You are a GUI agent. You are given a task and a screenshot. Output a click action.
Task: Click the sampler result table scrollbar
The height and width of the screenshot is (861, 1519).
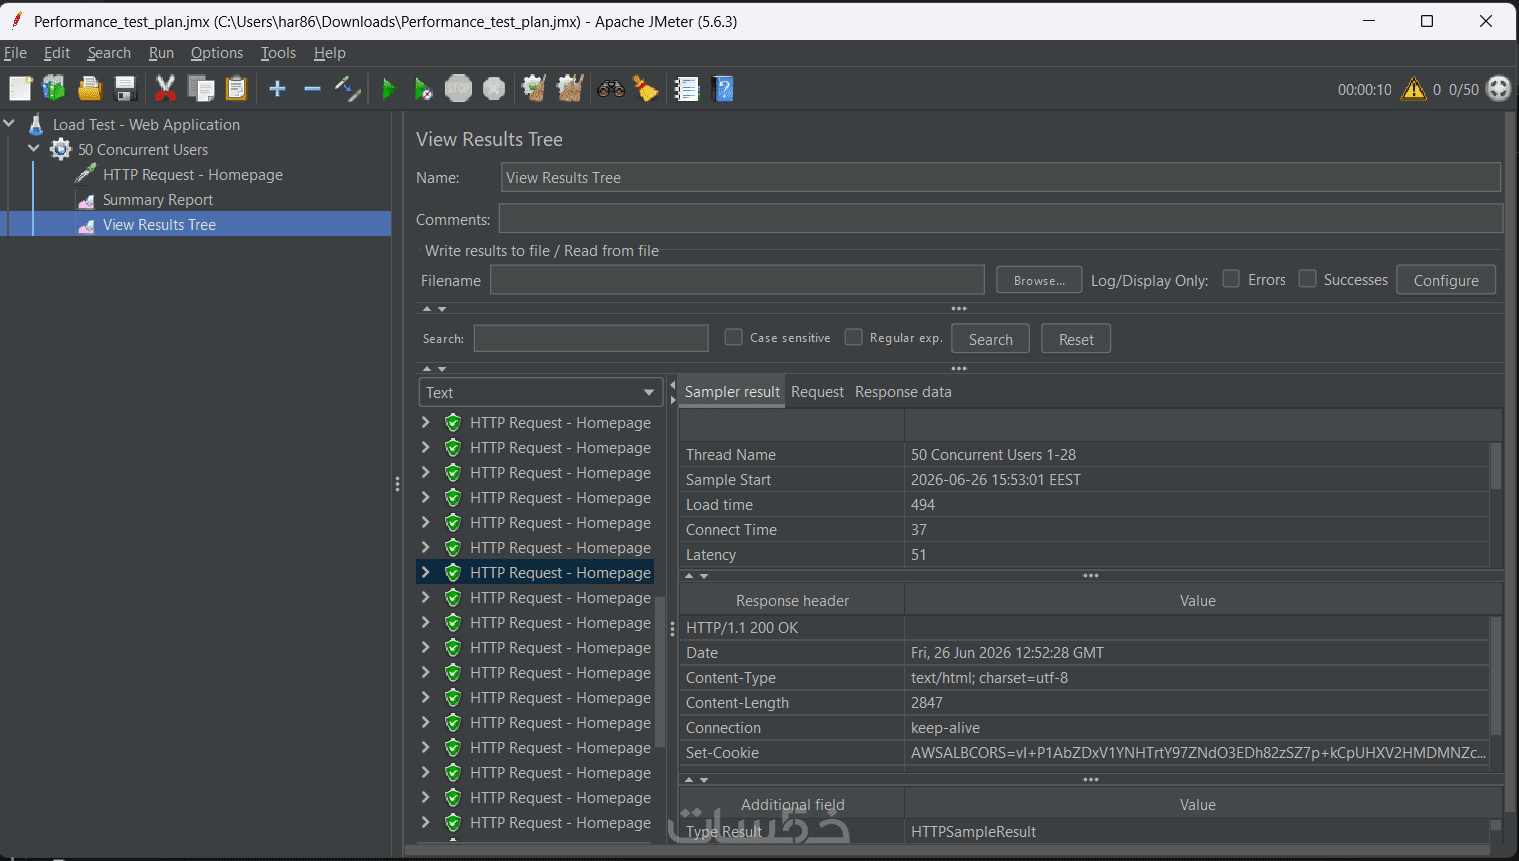(x=1496, y=466)
